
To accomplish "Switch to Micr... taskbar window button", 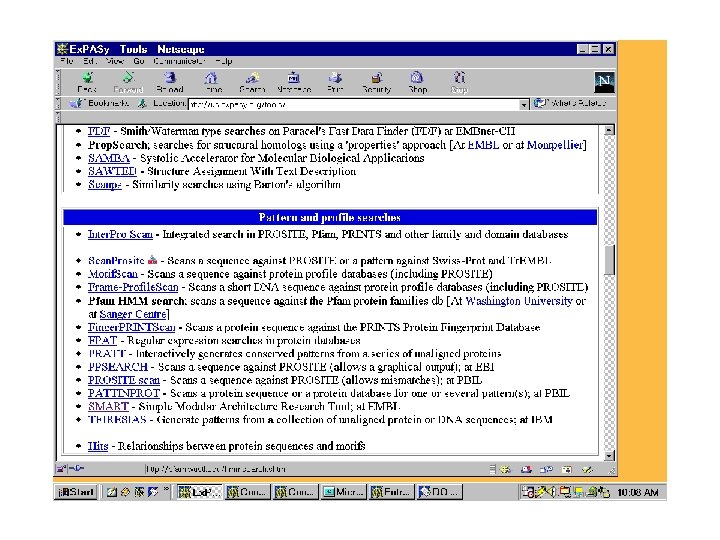I will [x=343, y=492].
